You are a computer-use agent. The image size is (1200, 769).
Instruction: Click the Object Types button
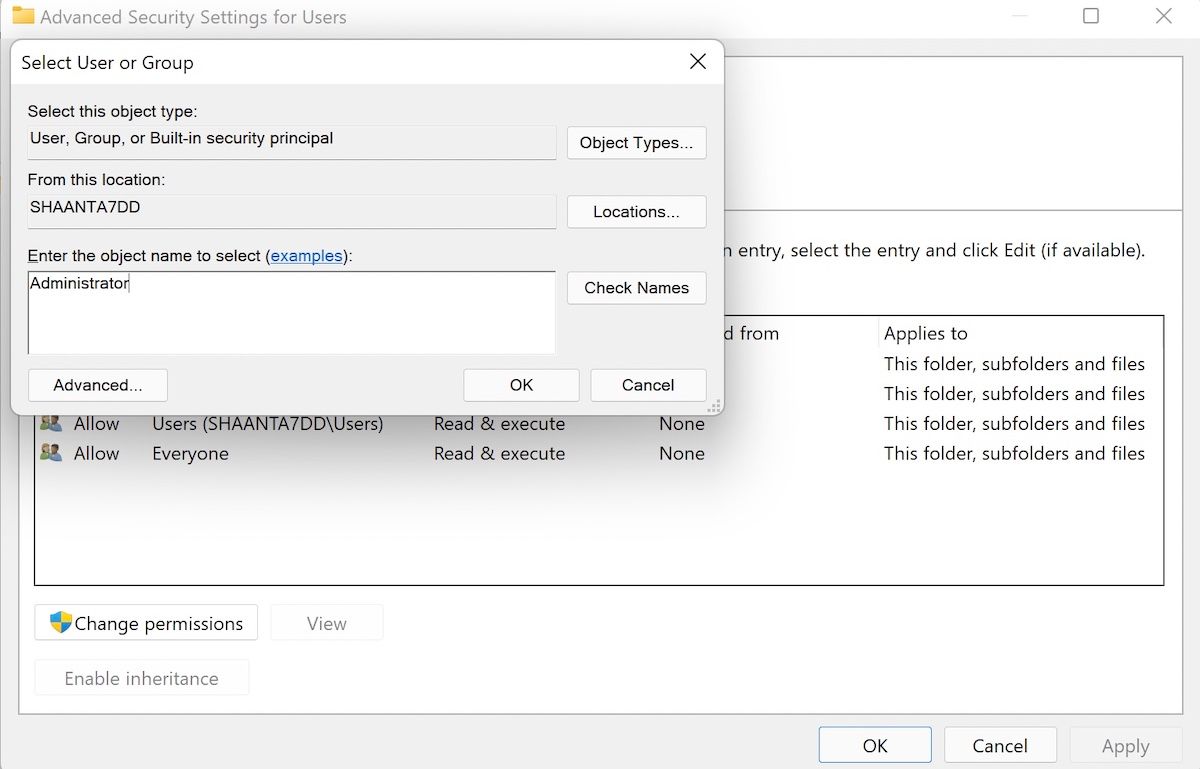[636, 143]
